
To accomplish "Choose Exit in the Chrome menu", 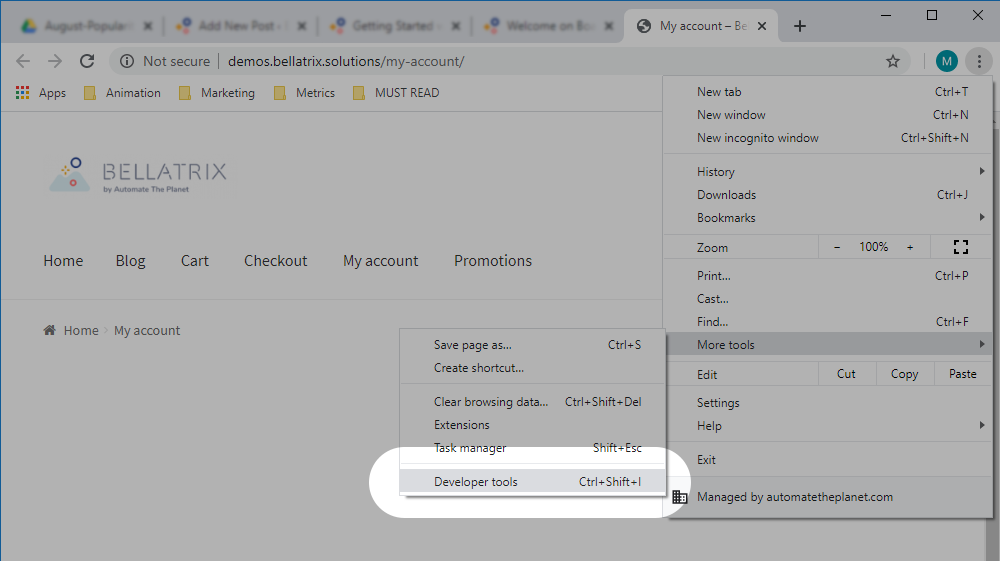I will pyautogui.click(x=828, y=459).
